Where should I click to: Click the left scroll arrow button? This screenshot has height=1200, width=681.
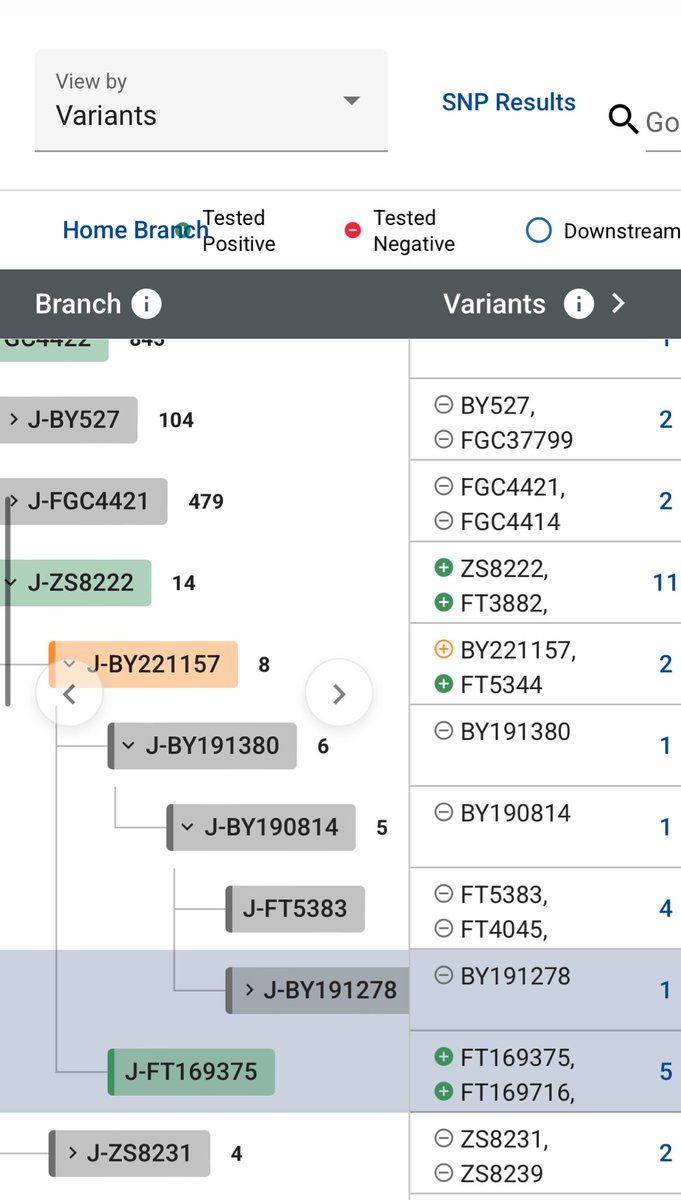(x=69, y=693)
